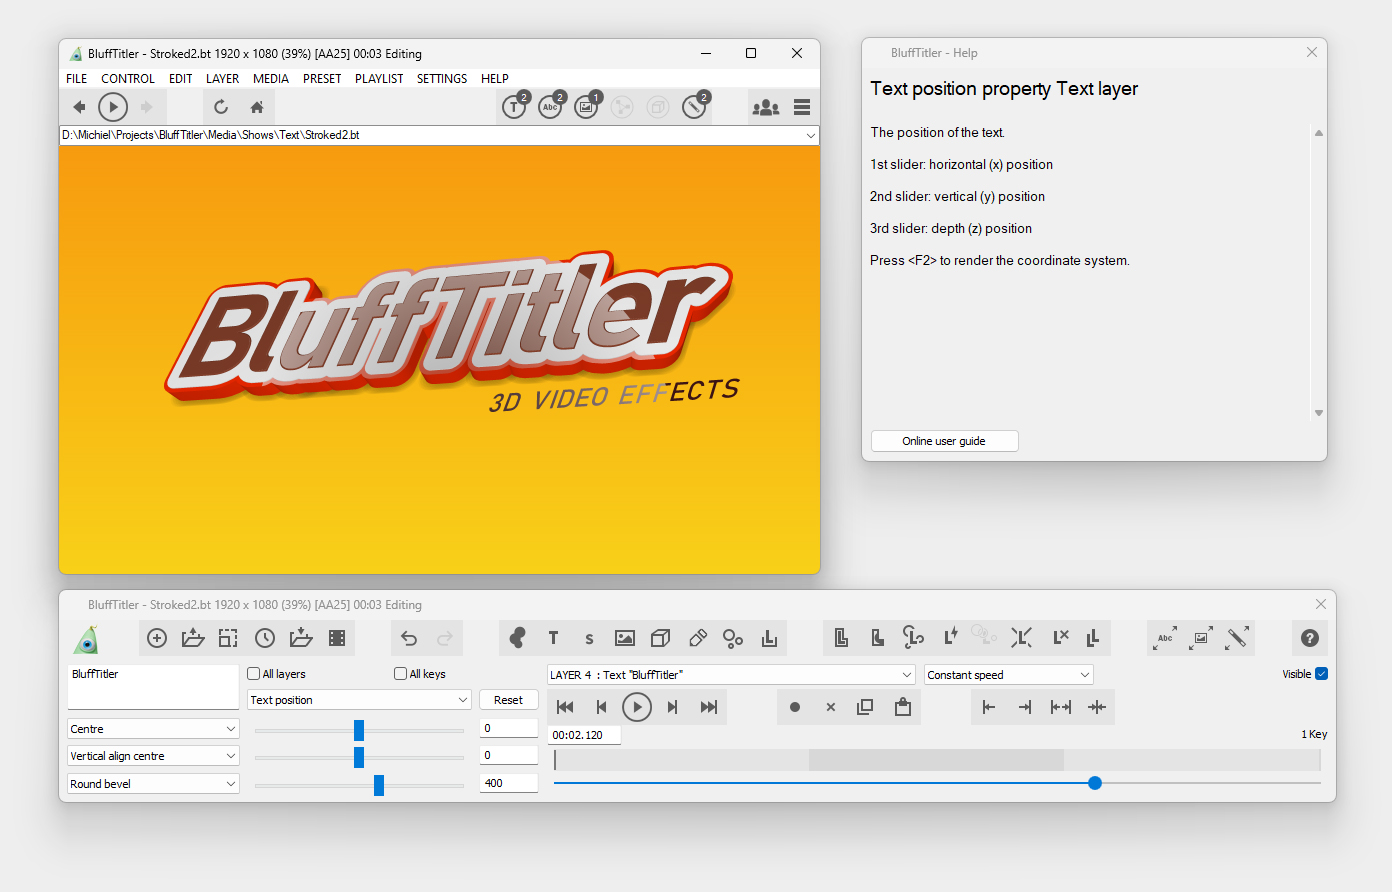
Task: Click the play button in the top toolbar
Action: tap(113, 107)
